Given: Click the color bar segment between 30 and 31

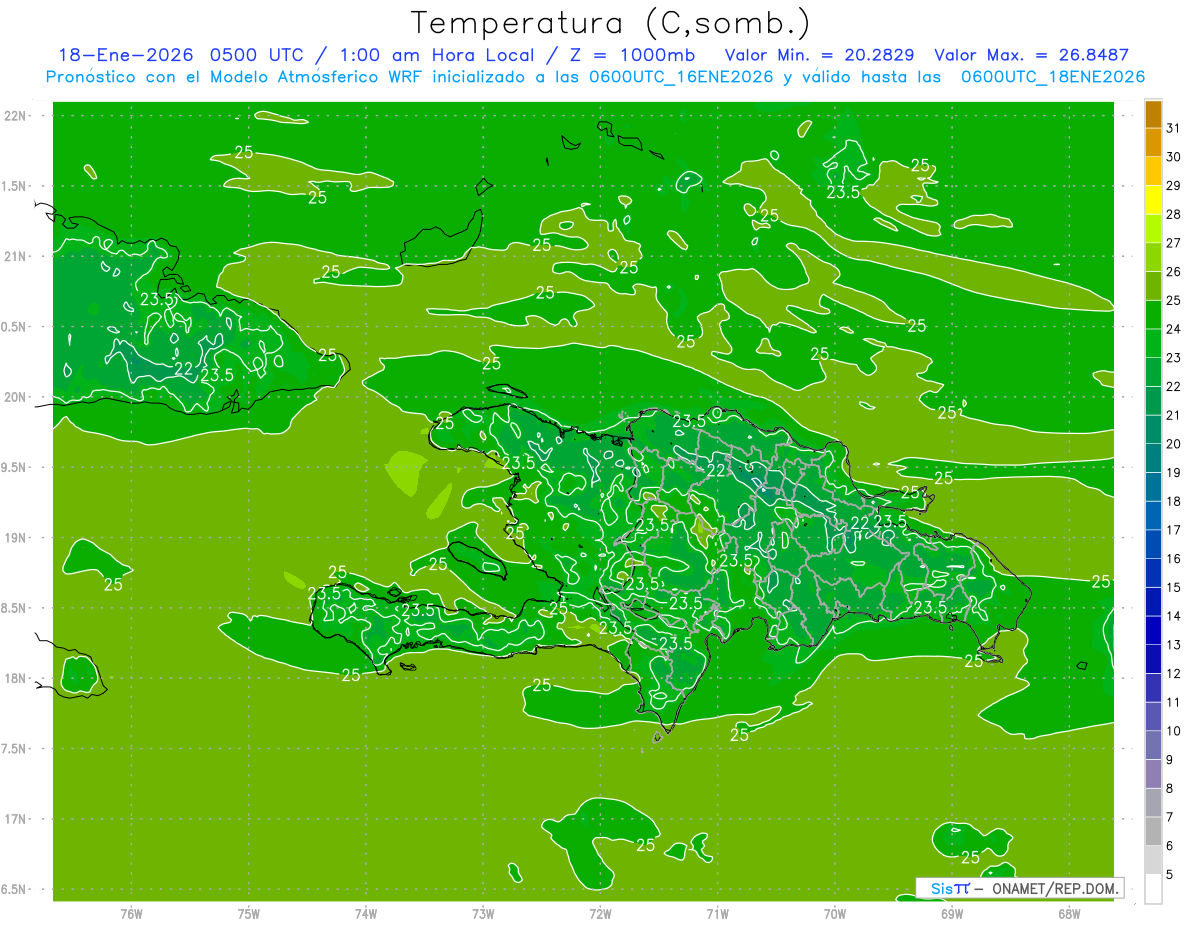Looking at the screenshot, I should (x=1153, y=142).
